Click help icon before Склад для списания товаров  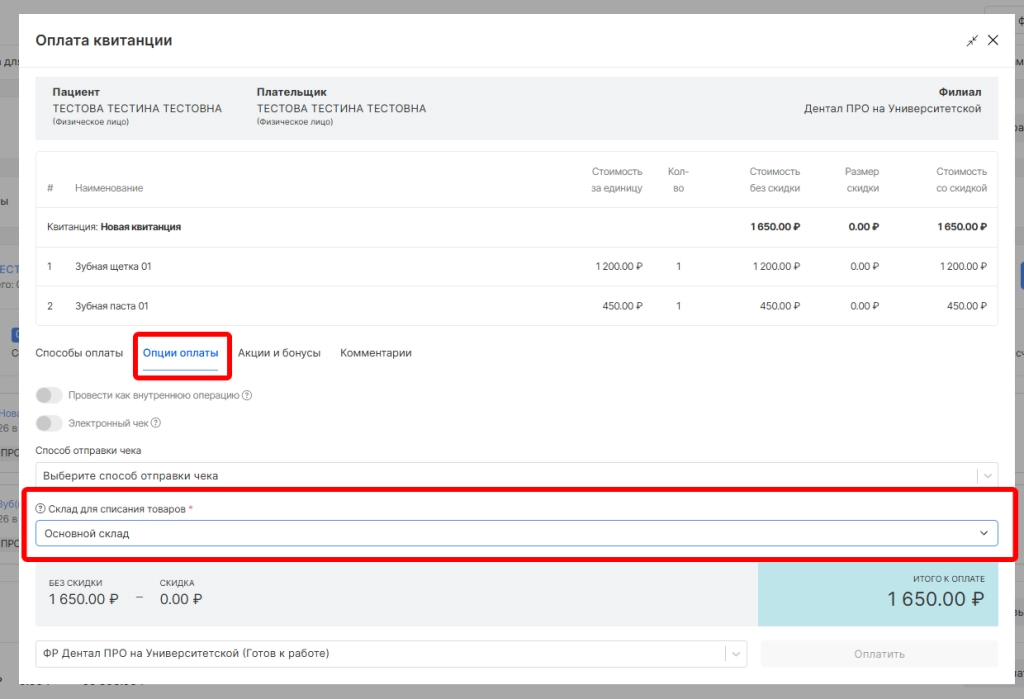pos(41,509)
